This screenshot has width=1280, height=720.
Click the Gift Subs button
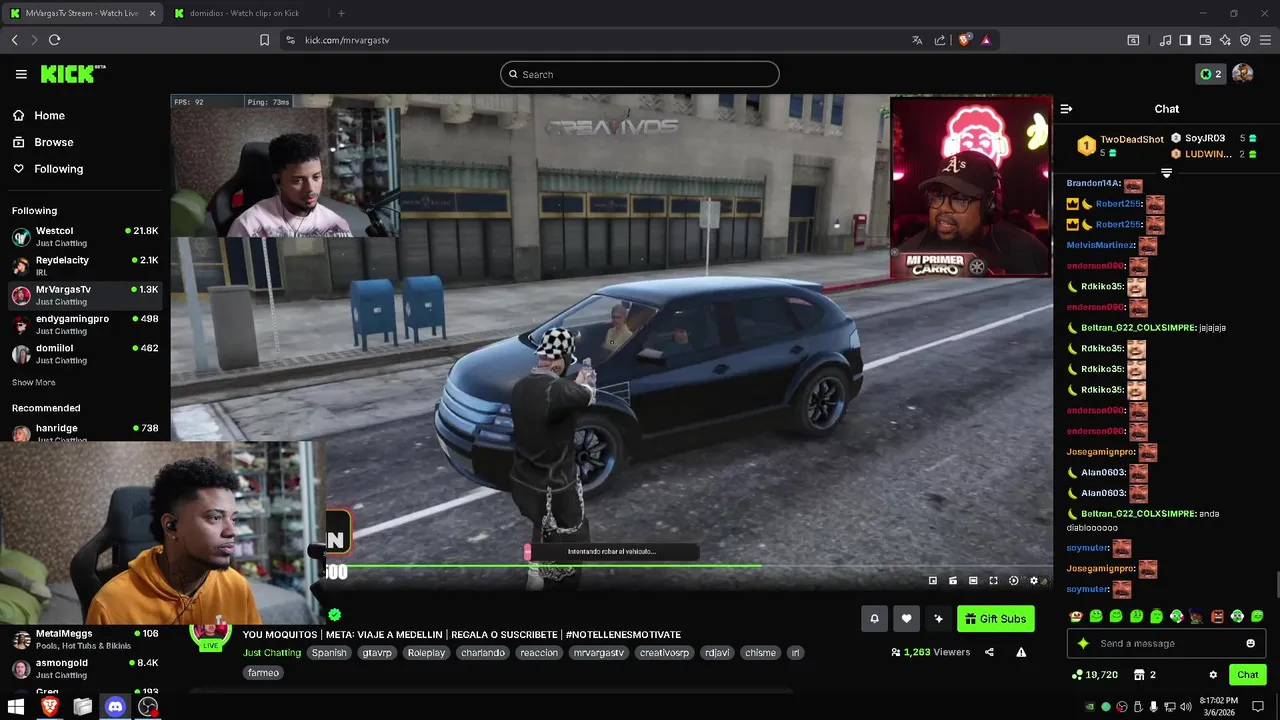click(995, 619)
